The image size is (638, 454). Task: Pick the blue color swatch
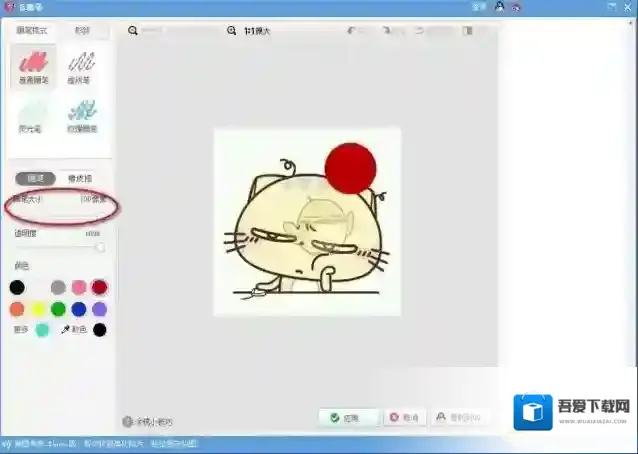pos(79,309)
